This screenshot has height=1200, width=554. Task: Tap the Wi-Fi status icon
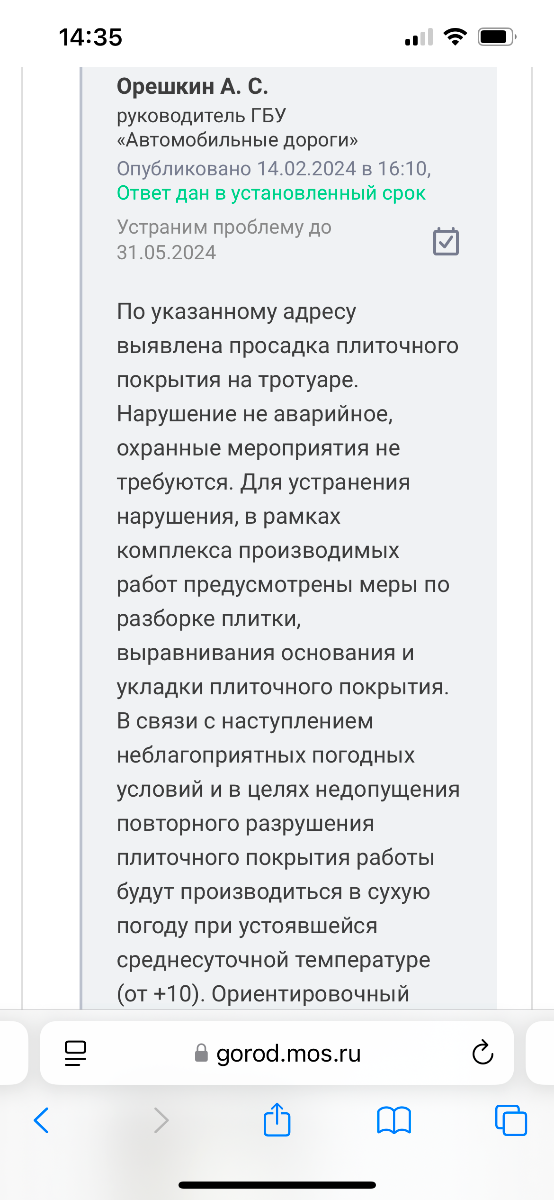pos(456,37)
